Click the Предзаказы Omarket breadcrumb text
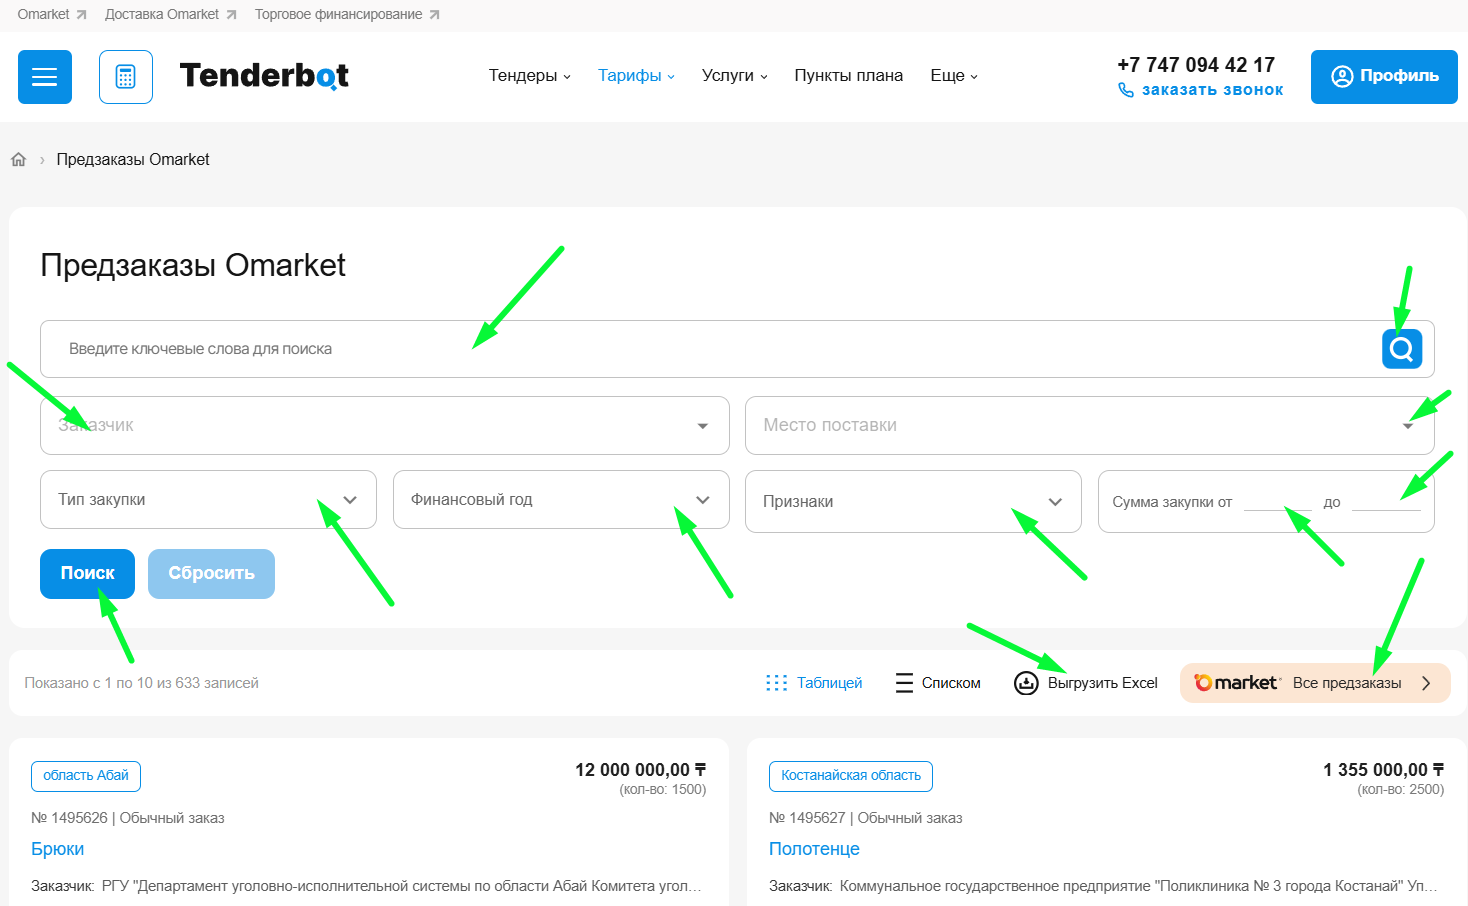This screenshot has height=906, width=1468. click(x=133, y=160)
